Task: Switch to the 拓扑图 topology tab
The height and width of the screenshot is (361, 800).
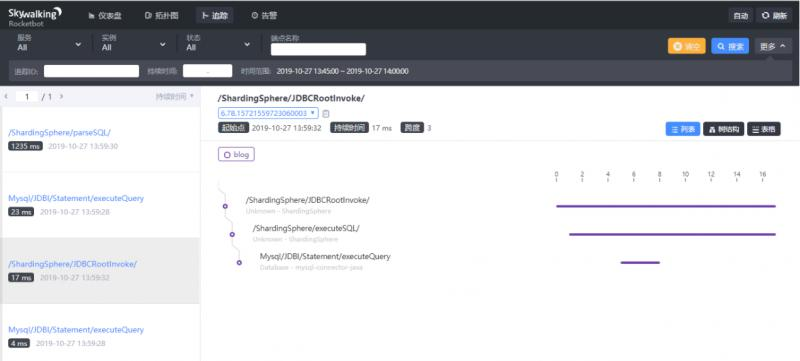Action: click(161, 16)
